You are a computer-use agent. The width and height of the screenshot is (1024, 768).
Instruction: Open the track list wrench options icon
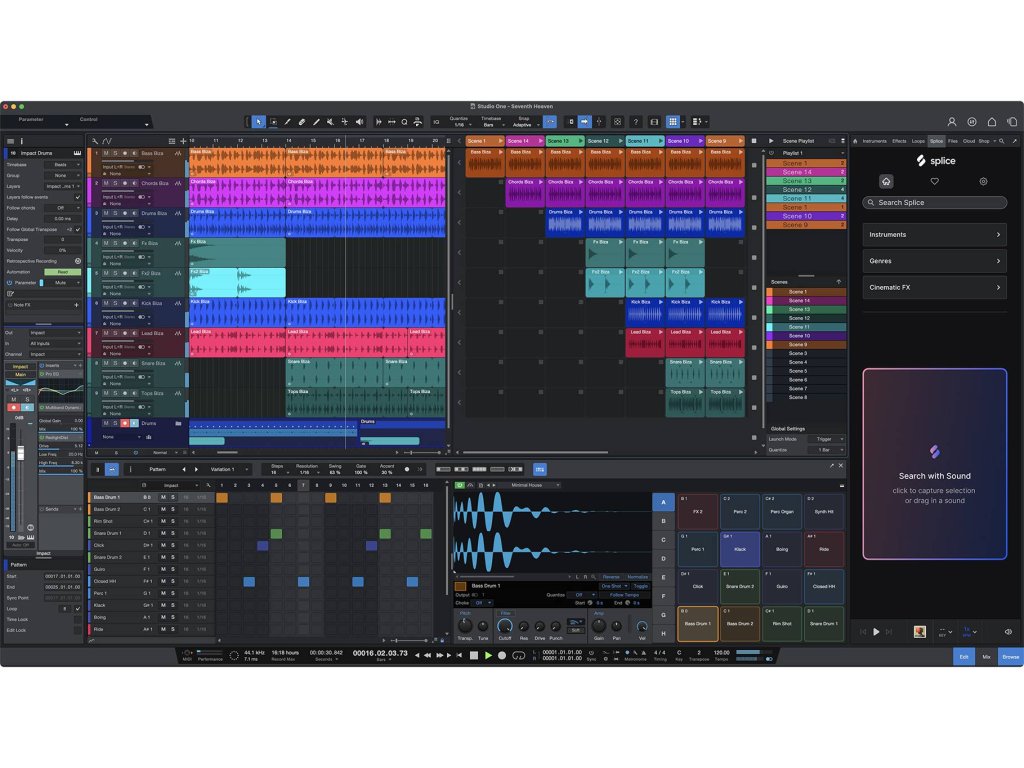click(x=95, y=141)
